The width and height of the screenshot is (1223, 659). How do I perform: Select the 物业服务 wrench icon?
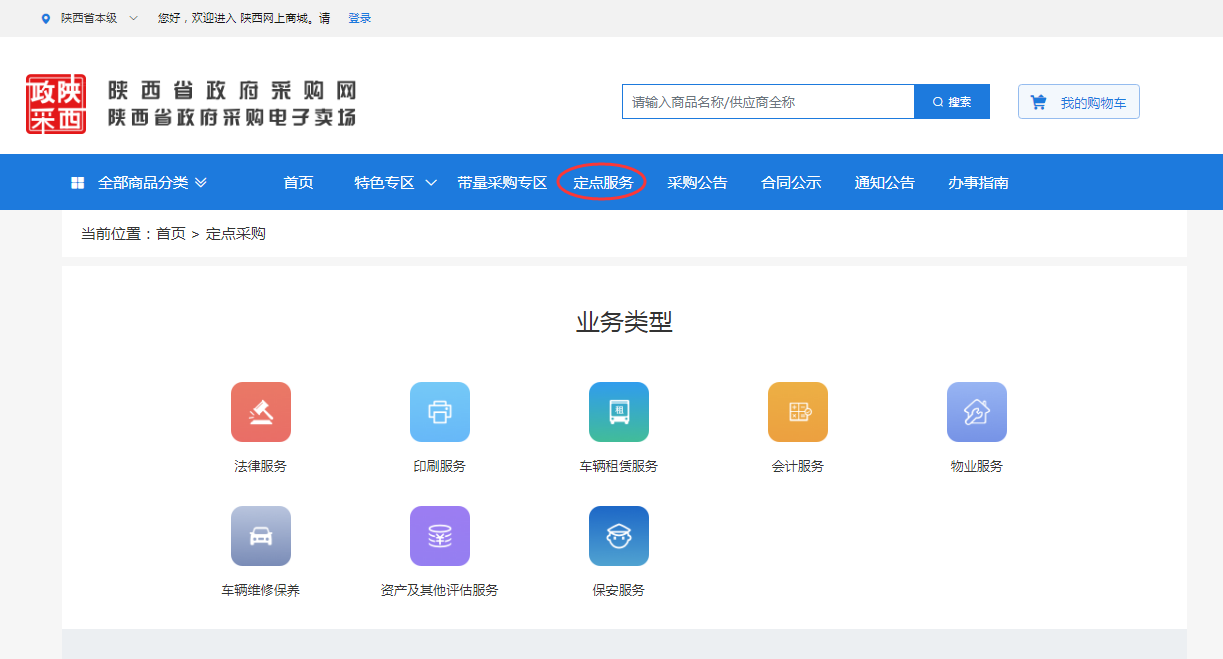pos(977,412)
